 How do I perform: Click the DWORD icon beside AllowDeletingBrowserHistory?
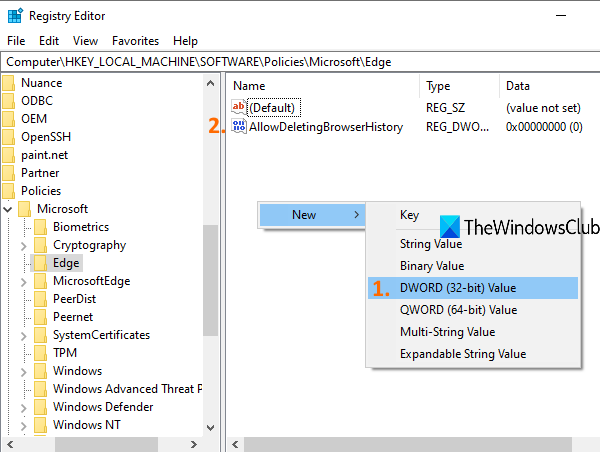pos(239,126)
